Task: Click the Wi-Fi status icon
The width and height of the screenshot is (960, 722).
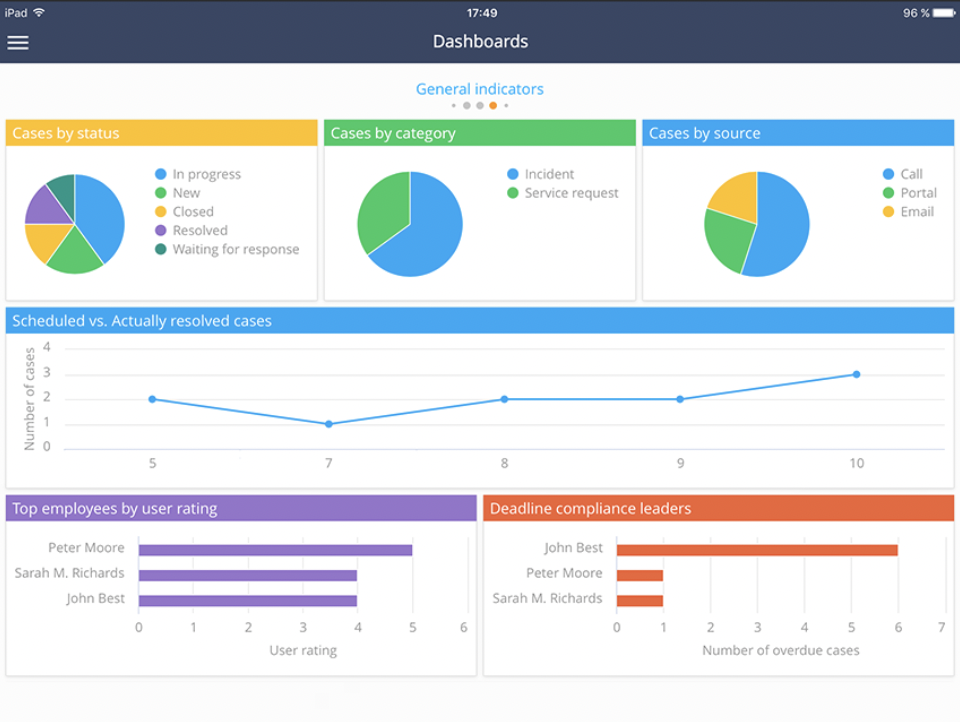Action: pyautogui.click(x=38, y=12)
